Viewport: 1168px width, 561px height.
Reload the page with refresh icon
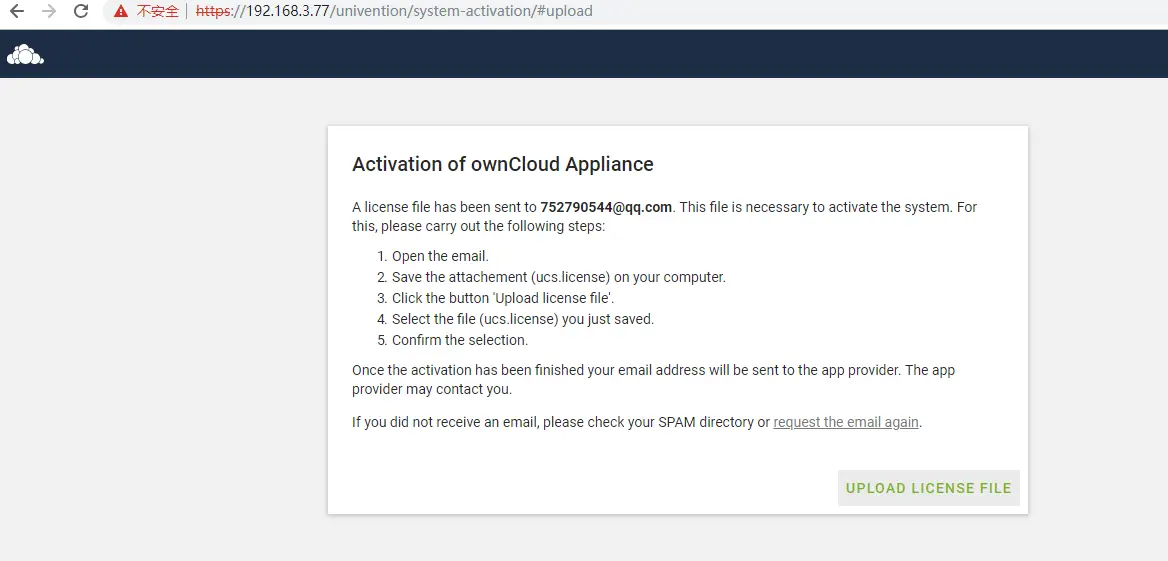(x=81, y=11)
